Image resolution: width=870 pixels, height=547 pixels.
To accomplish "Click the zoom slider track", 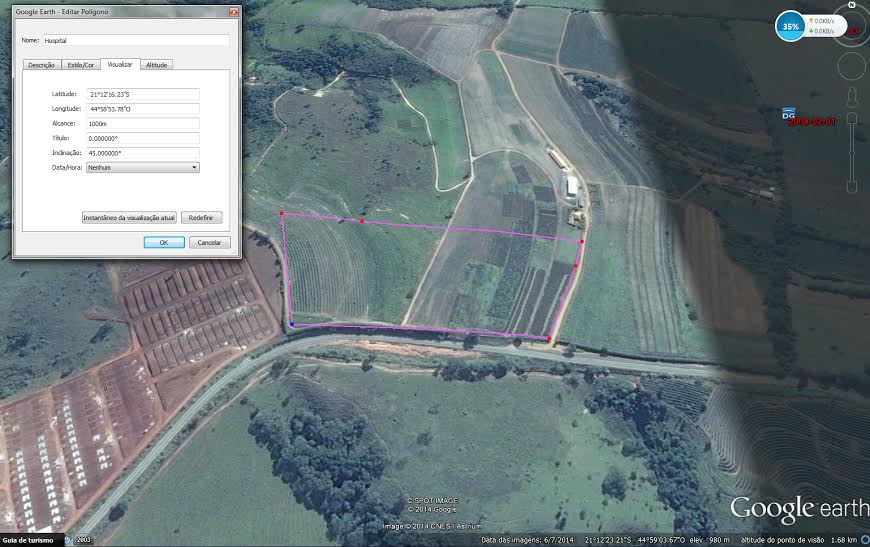I will pos(852,152).
